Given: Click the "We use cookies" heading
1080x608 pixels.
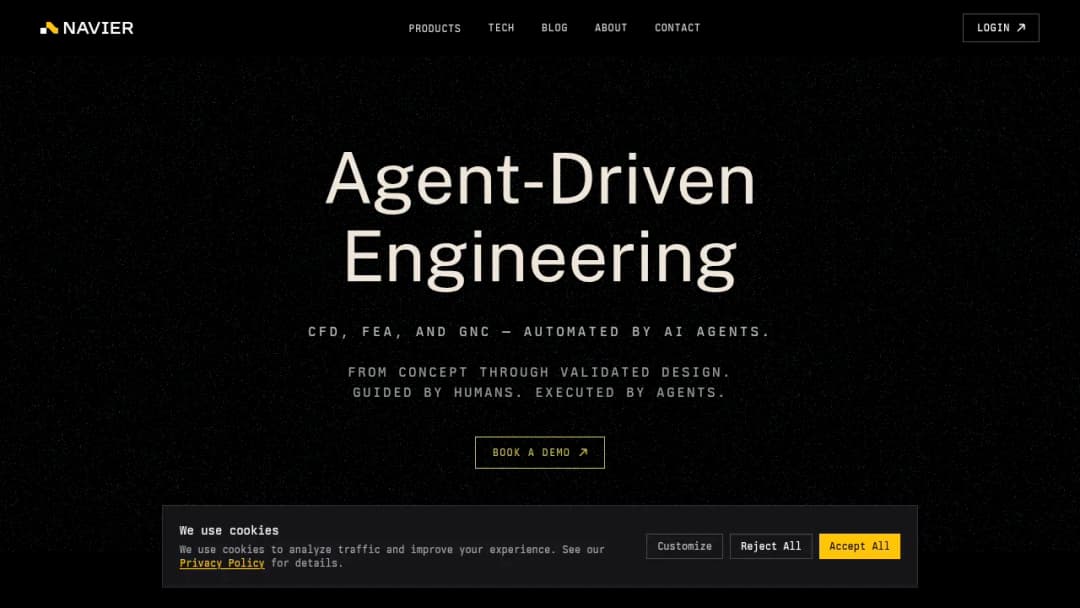Looking at the screenshot, I should 229,530.
